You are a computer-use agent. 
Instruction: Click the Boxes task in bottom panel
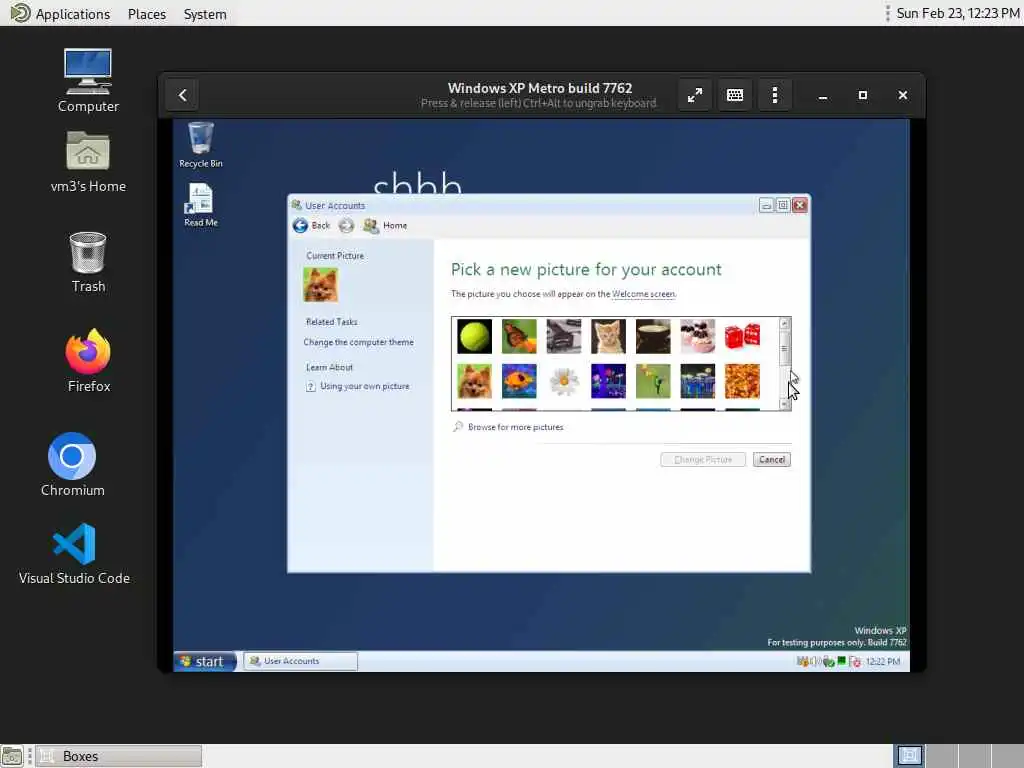pyautogui.click(x=118, y=756)
